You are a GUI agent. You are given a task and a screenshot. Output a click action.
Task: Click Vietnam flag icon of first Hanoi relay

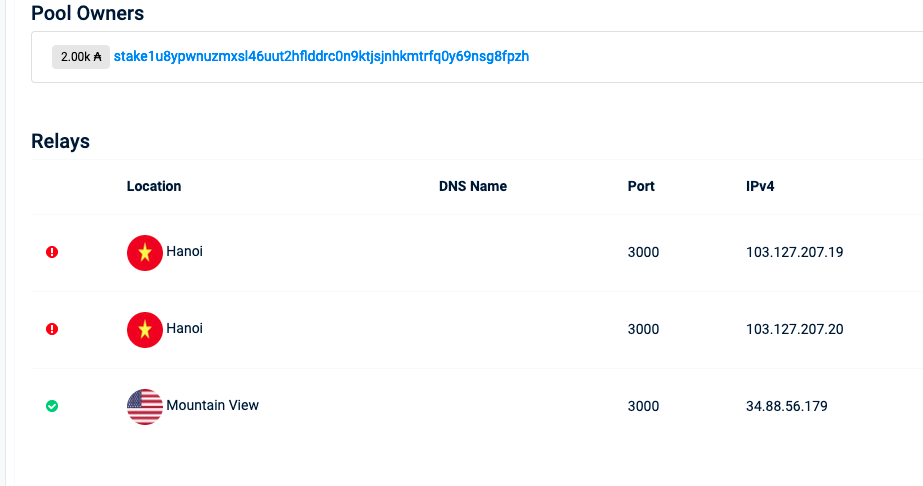point(145,253)
